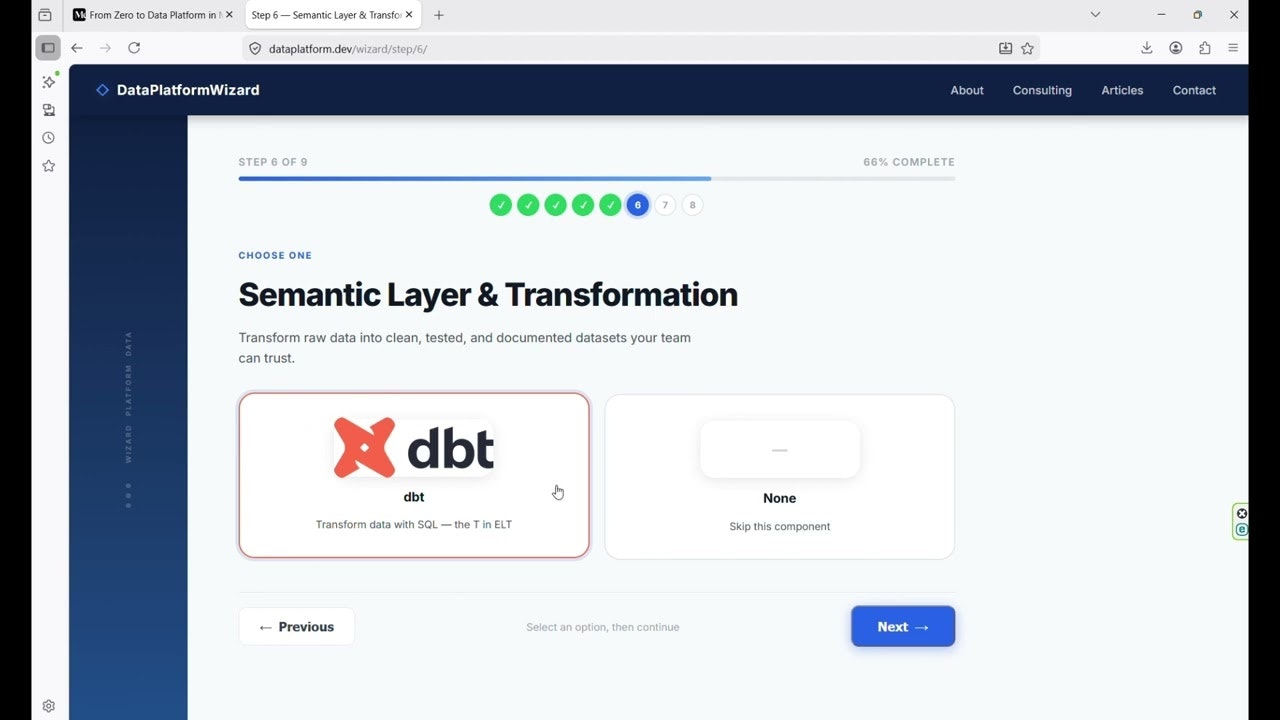Close the 'From Zero to Data Platform' tab
1280x720 pixels.
click(228, 15)
